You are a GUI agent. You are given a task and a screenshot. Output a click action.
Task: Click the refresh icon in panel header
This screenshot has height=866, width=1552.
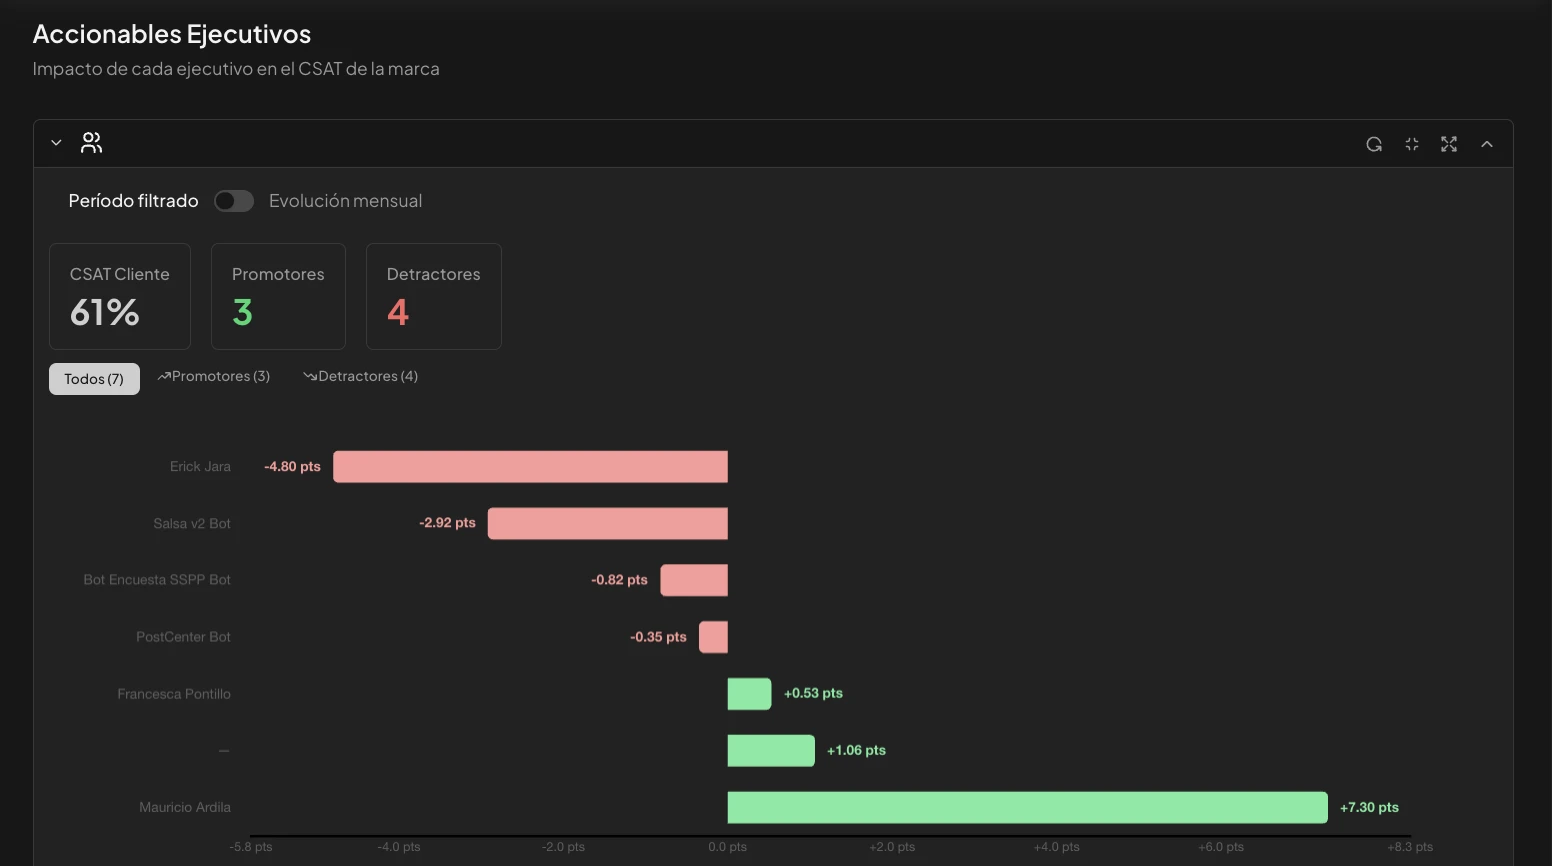[1374, 144]
